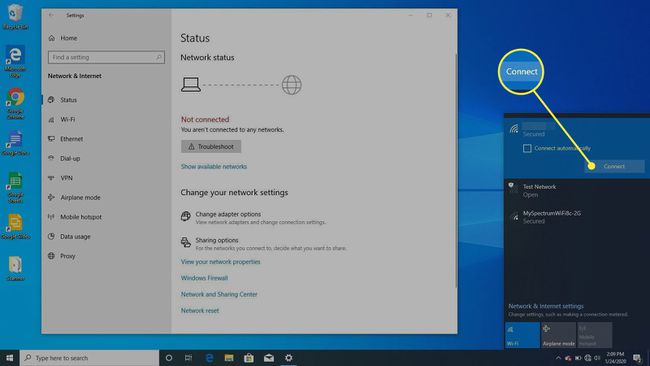Open the Windows Firewall link
650x366 pixels.
[x=204, y=278]
